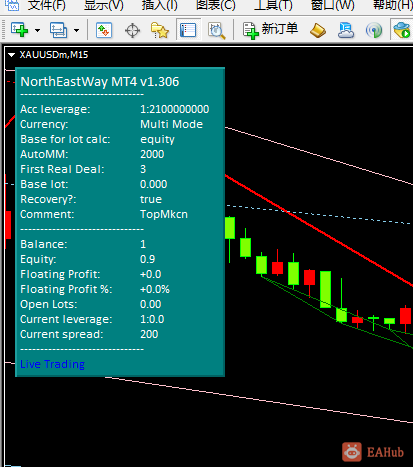Toggle the Terminal panel icon
The image size is (413, 467).
(188, 30)
